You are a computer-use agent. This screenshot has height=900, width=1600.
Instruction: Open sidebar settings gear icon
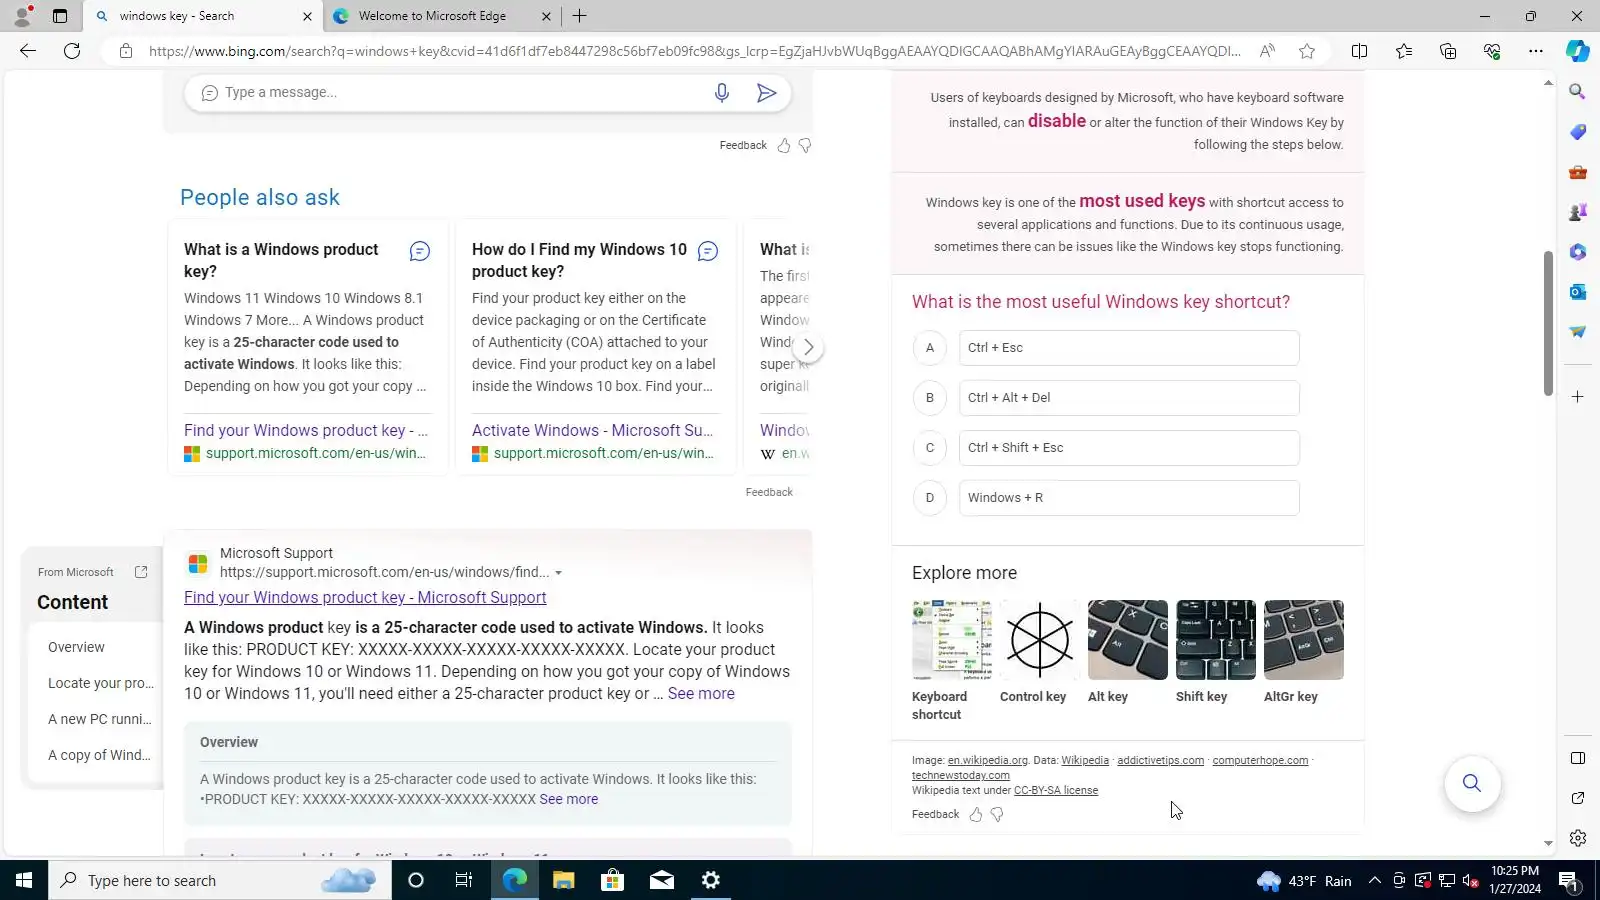tap(1578, 838)
